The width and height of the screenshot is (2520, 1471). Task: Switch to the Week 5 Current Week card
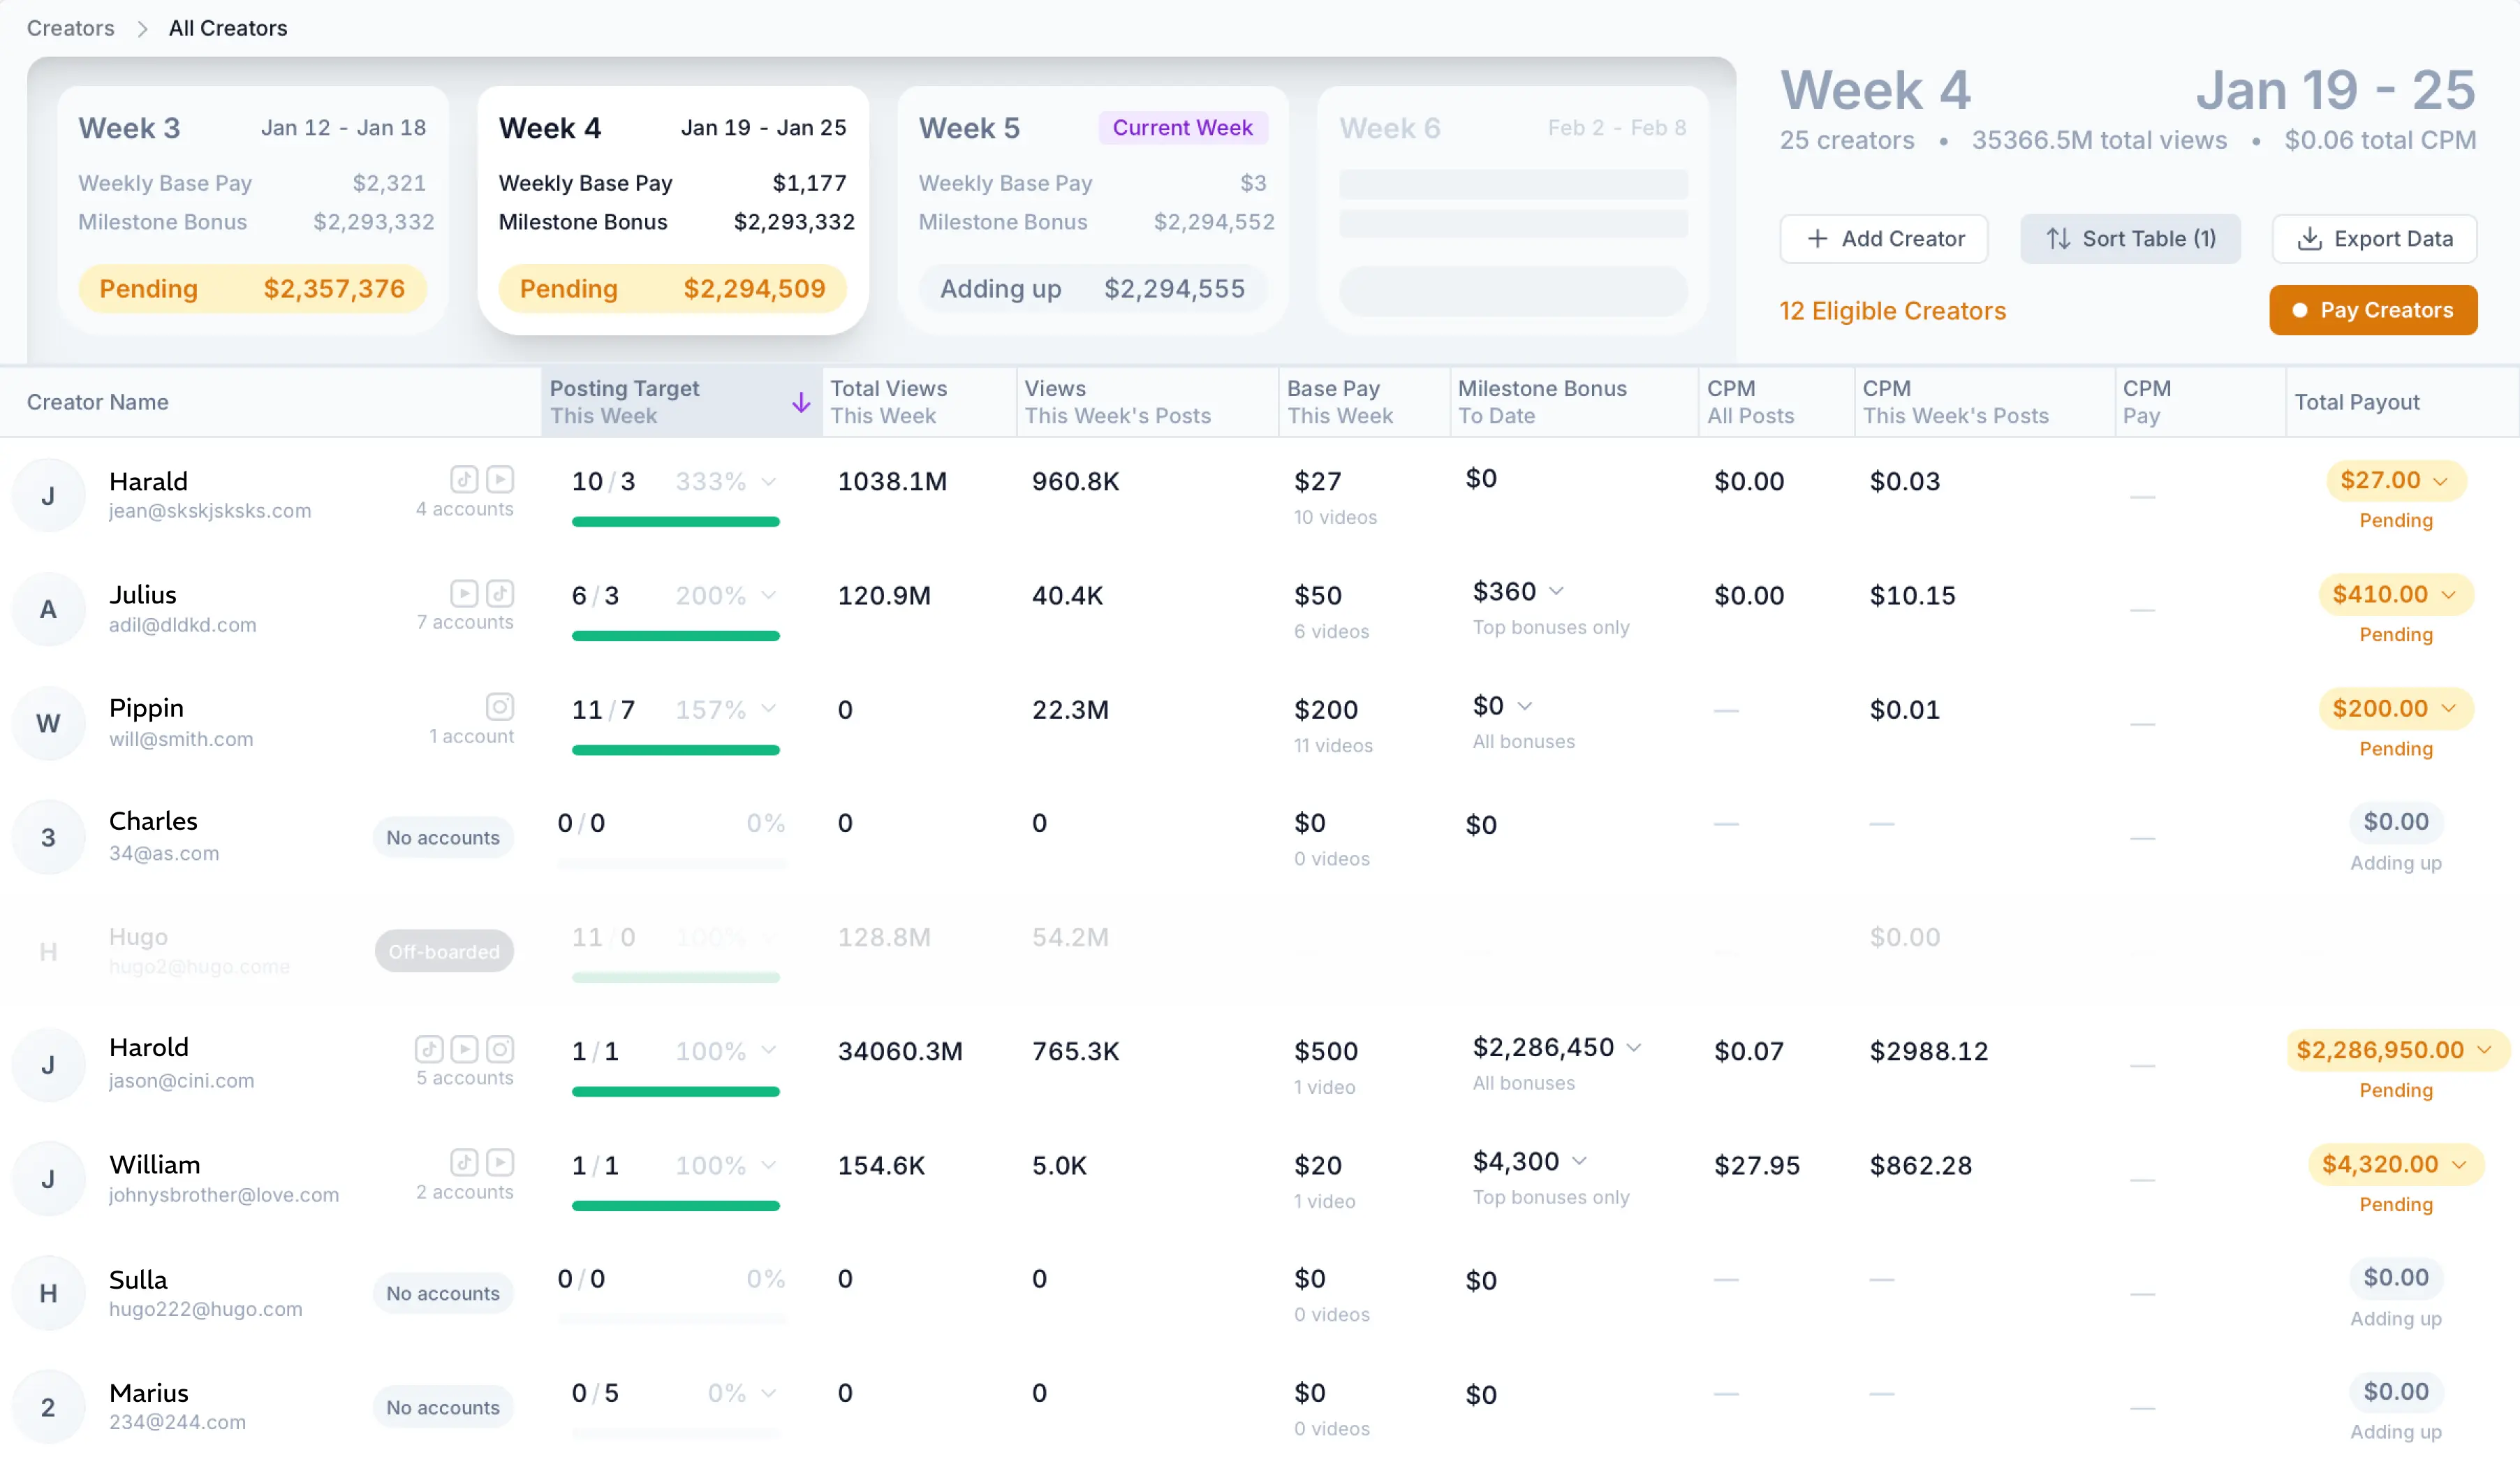pyautogui.click(x=1093, y=210)
